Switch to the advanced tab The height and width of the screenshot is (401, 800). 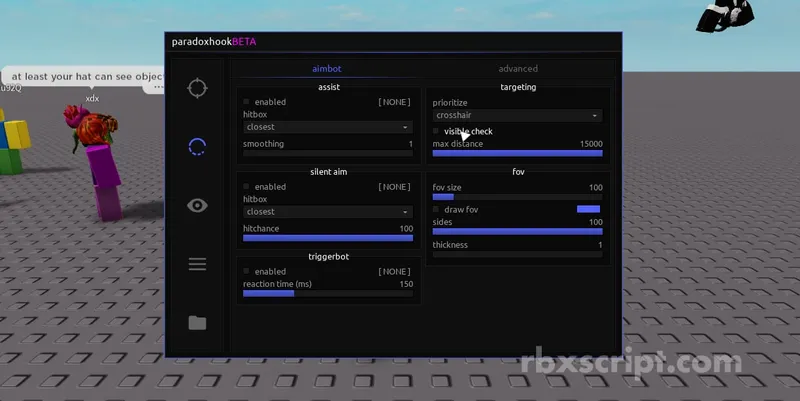518,68
